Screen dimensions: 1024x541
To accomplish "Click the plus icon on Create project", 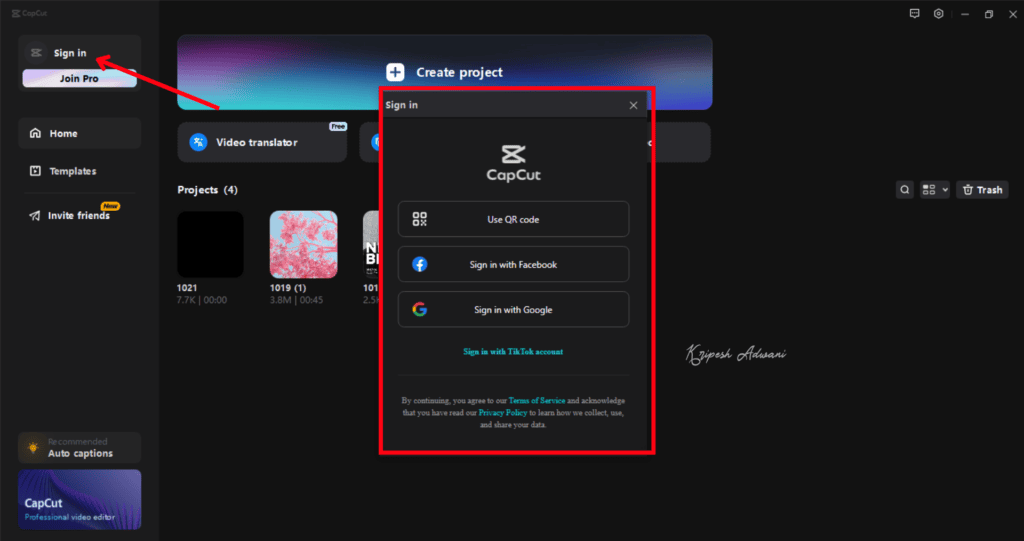I will (395, 73).
